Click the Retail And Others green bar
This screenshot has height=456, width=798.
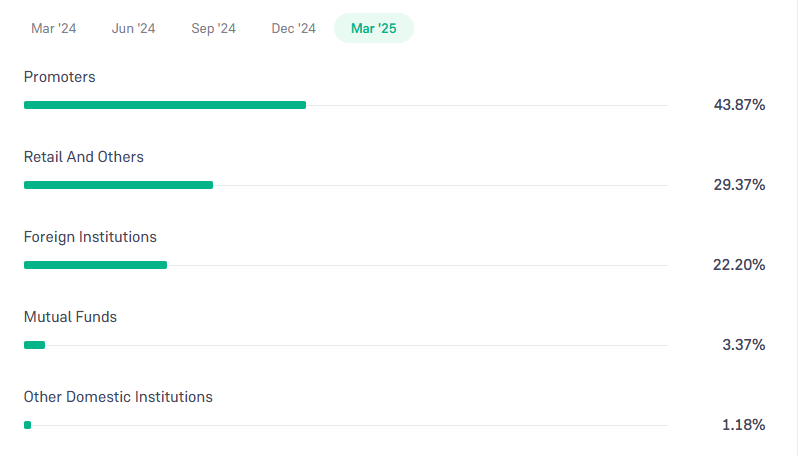coord(119,185)
